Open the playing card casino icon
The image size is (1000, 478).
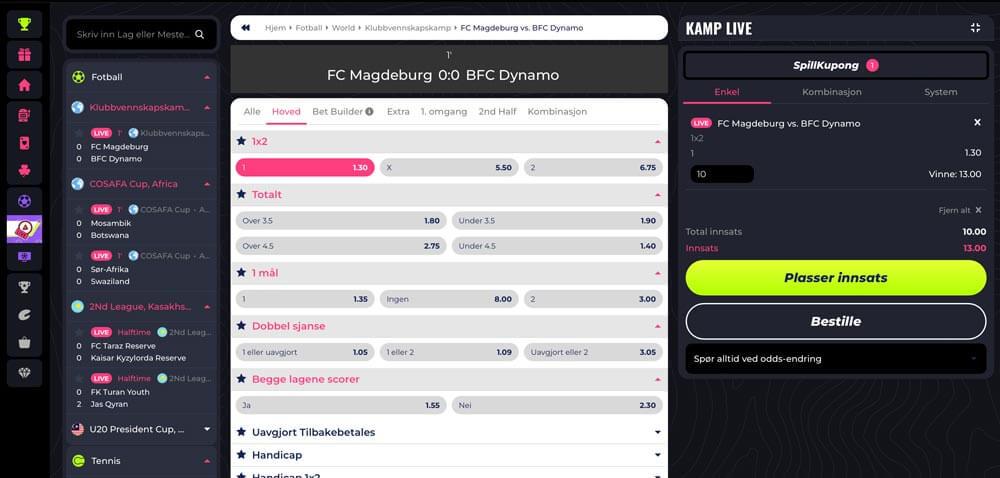pyautogui.click(x=24, y=143)
